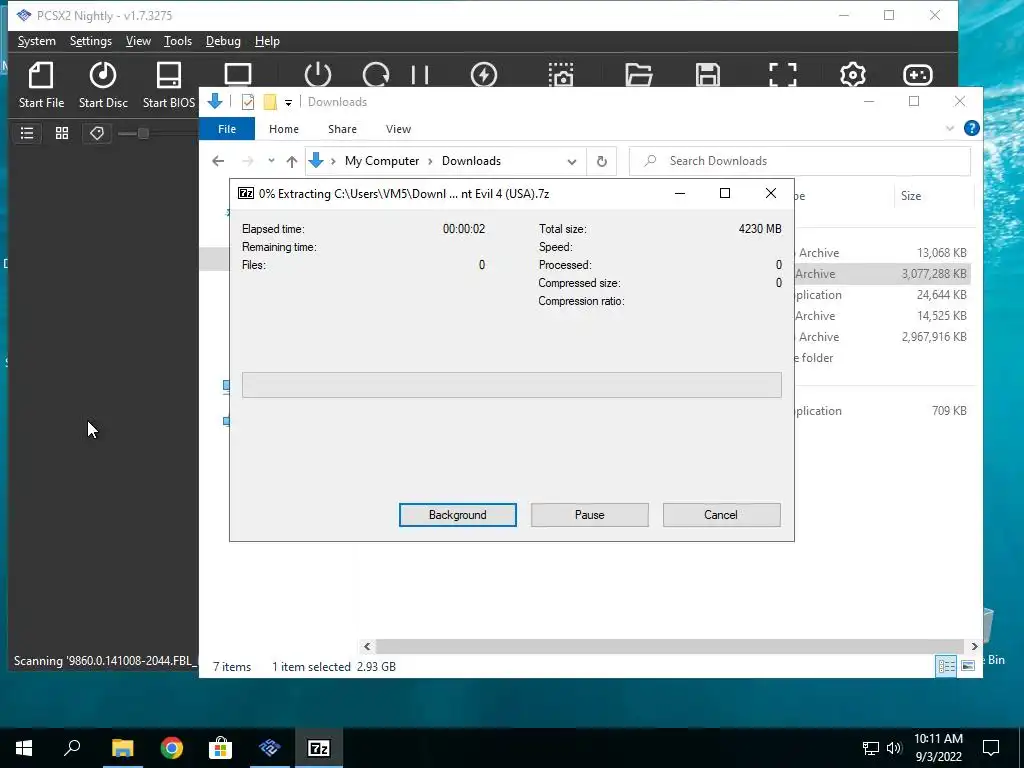Open the Settings menu in PCSX2
Viewport: 1024px width, 768px height.
(91, 41)
